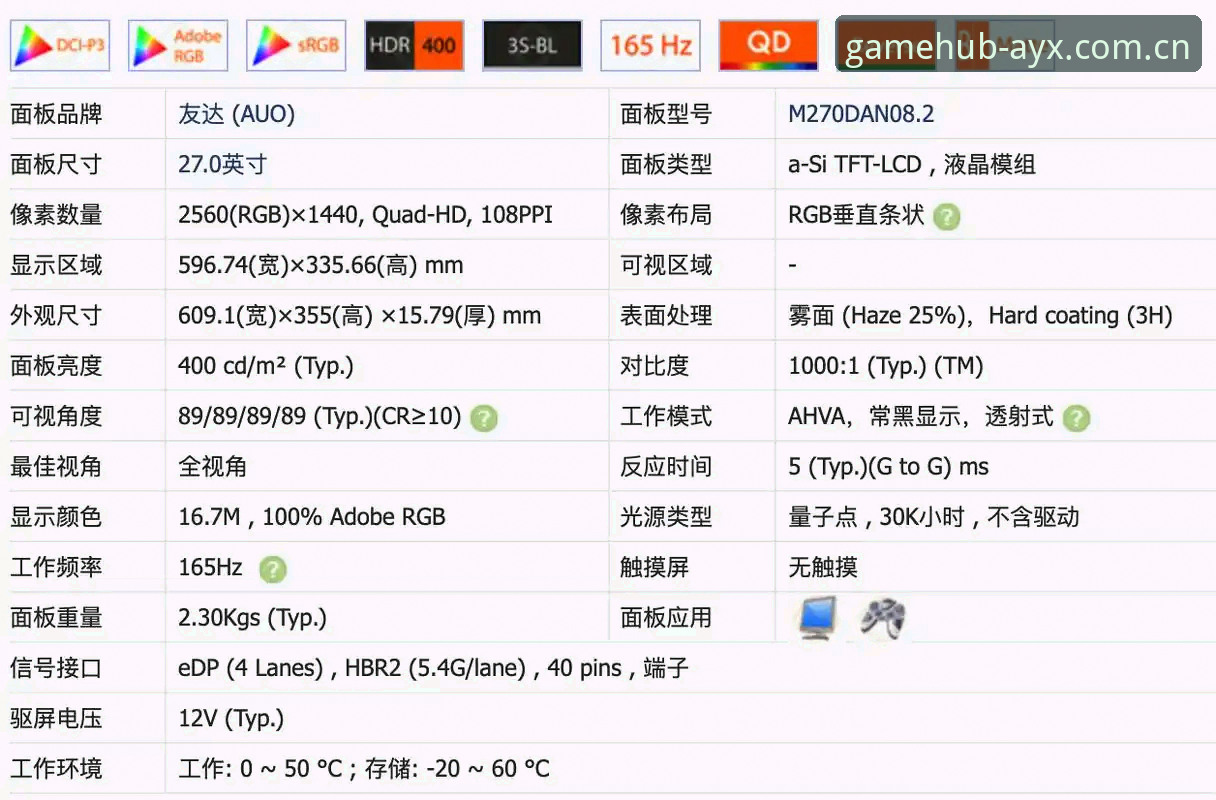Screen dimensions: 1216x800
Task: Click the 400 cd/m² (Typ.) value
Action: 266,366
